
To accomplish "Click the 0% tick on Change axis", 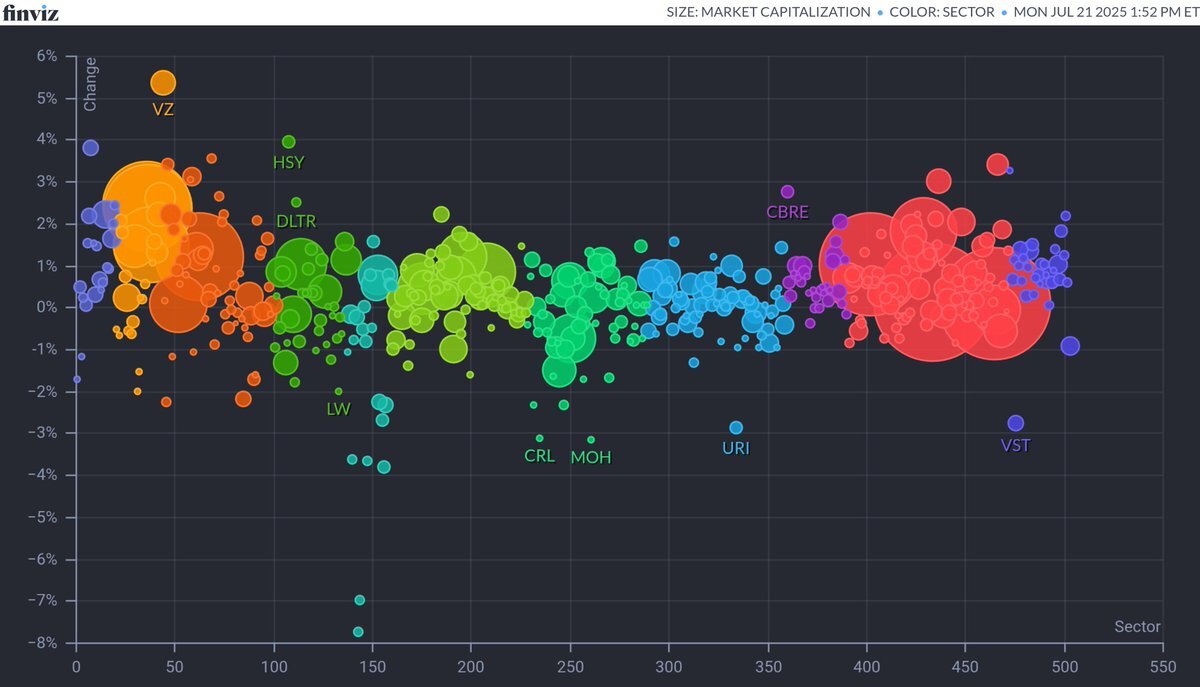I will point(47,308).
